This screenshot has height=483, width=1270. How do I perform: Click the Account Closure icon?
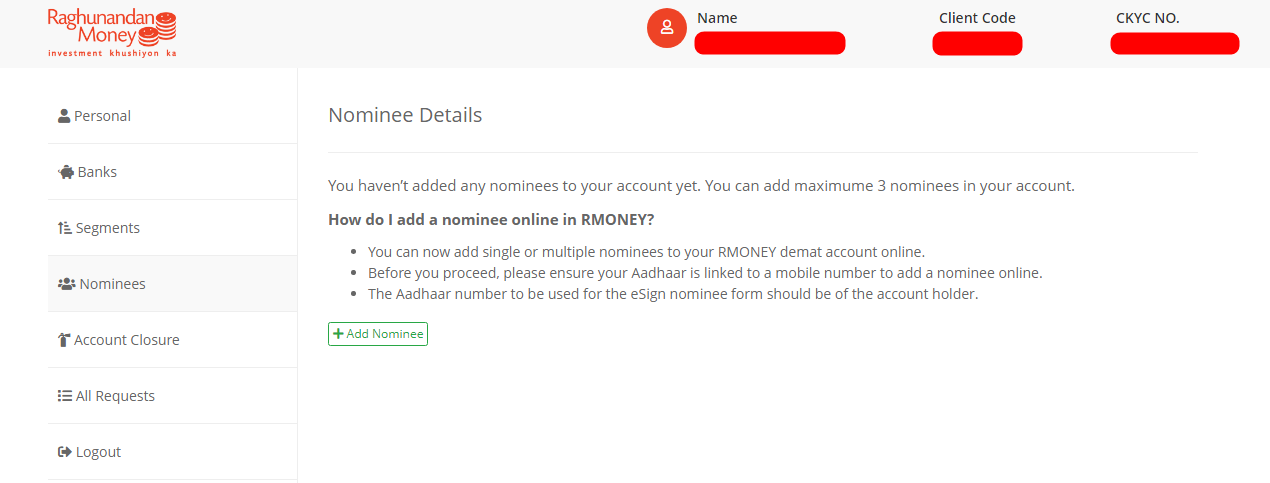64,340
